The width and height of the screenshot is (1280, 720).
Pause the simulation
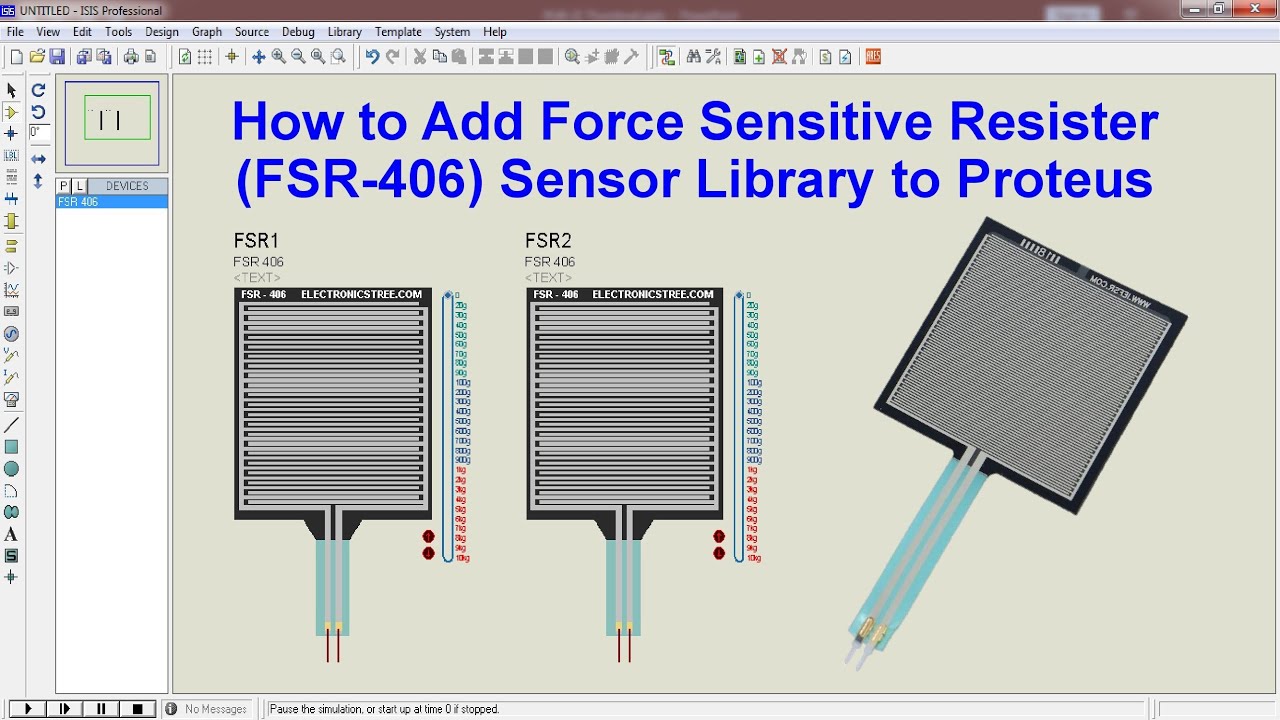(x=101, y=709)
